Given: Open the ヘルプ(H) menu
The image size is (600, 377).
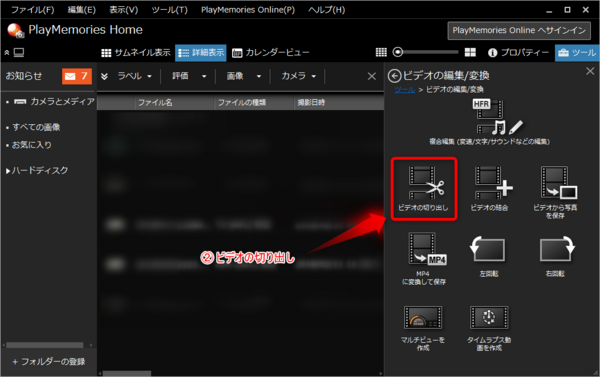Looking at the screenshot, I should 327,10.
